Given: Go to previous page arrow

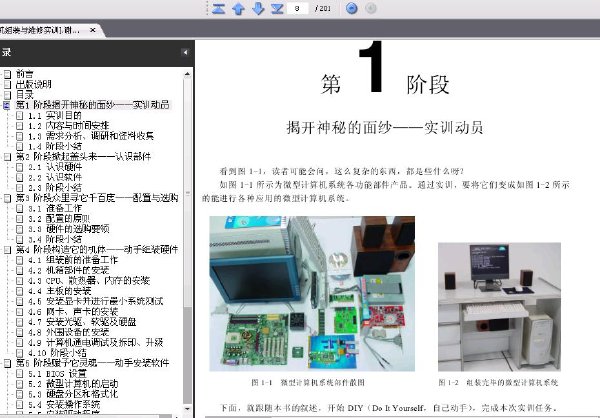Looking at the screenshot, I should pos(238,8).
